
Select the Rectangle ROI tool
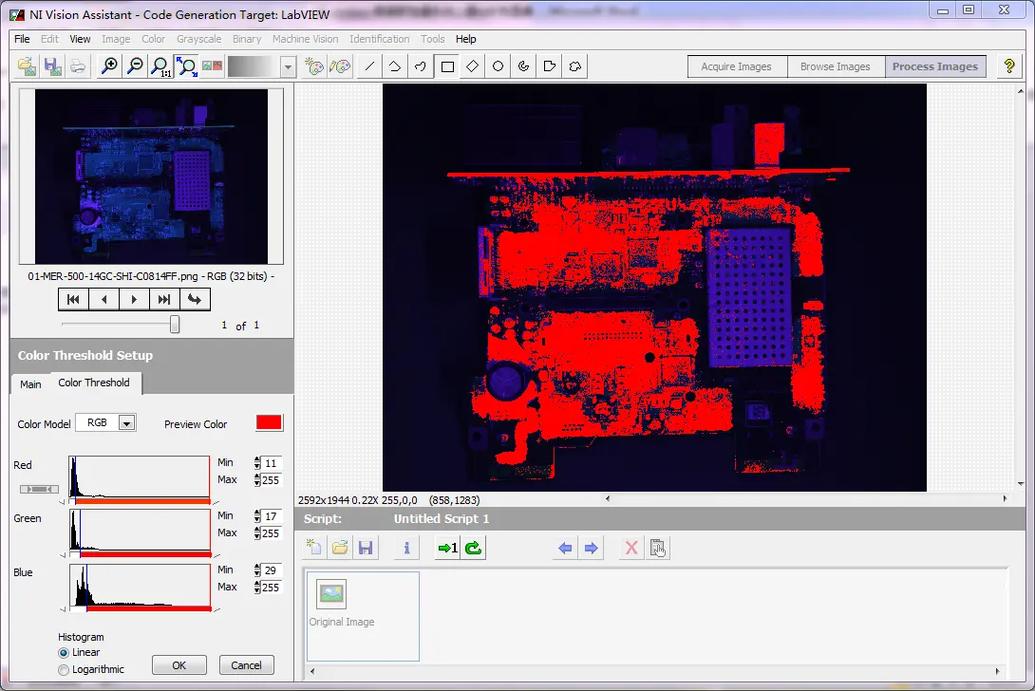click(x=447, y=67)
